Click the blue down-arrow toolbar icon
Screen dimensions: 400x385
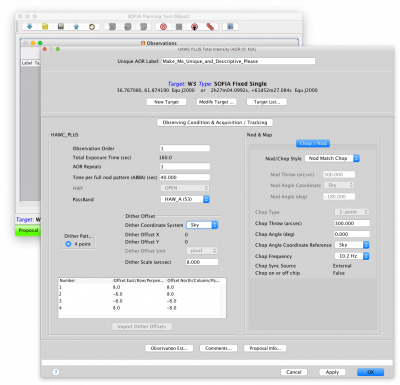click(29, 27)
